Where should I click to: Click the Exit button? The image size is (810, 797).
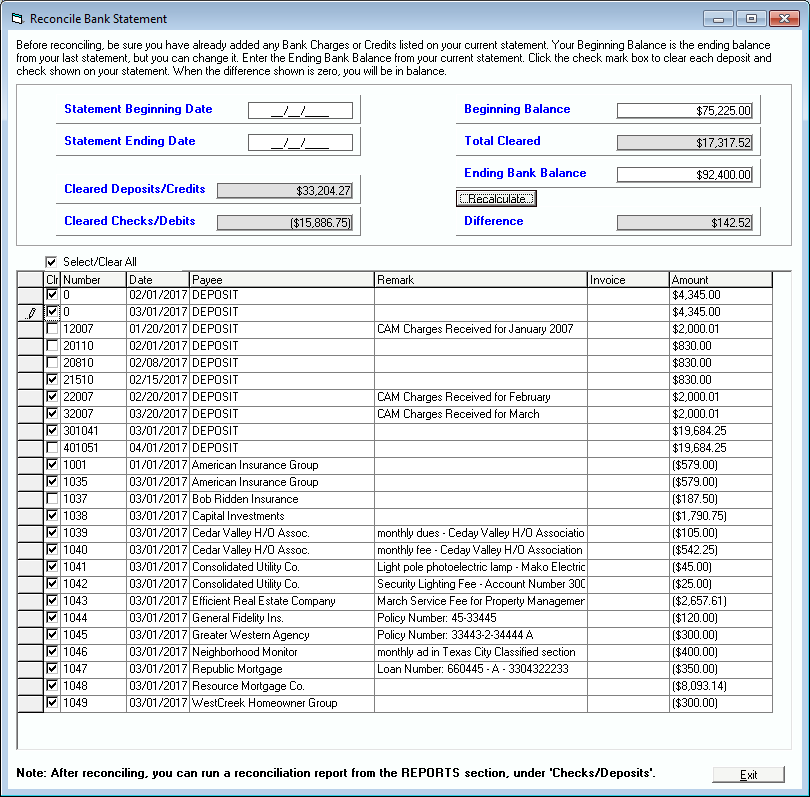click(748, 775)
